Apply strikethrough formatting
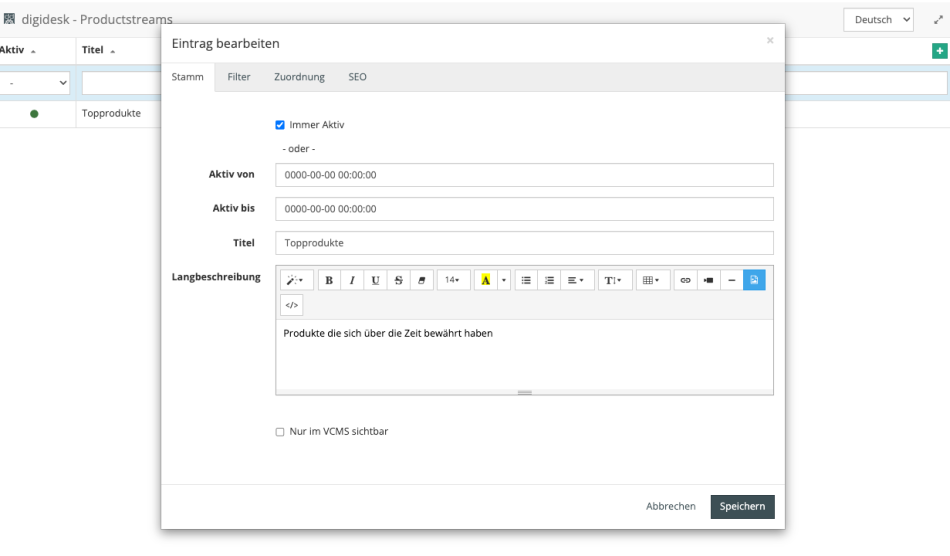 click(x=398, y=281)
